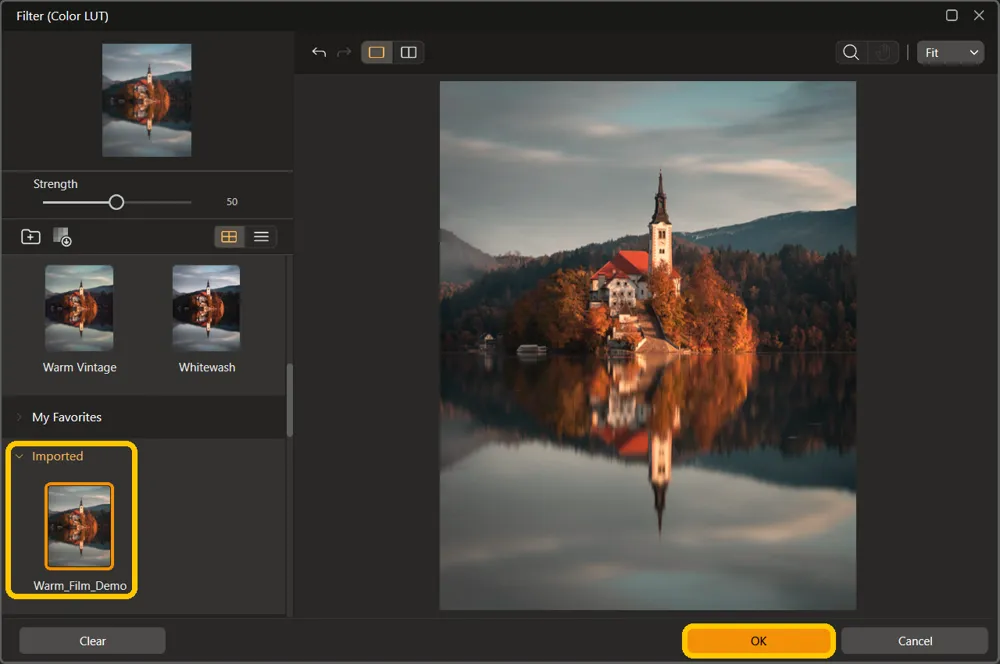The height and width of the screenshot is (664, 1000).
Task: Open the Fit zoom dropdown
Action: tap(950, 52)
